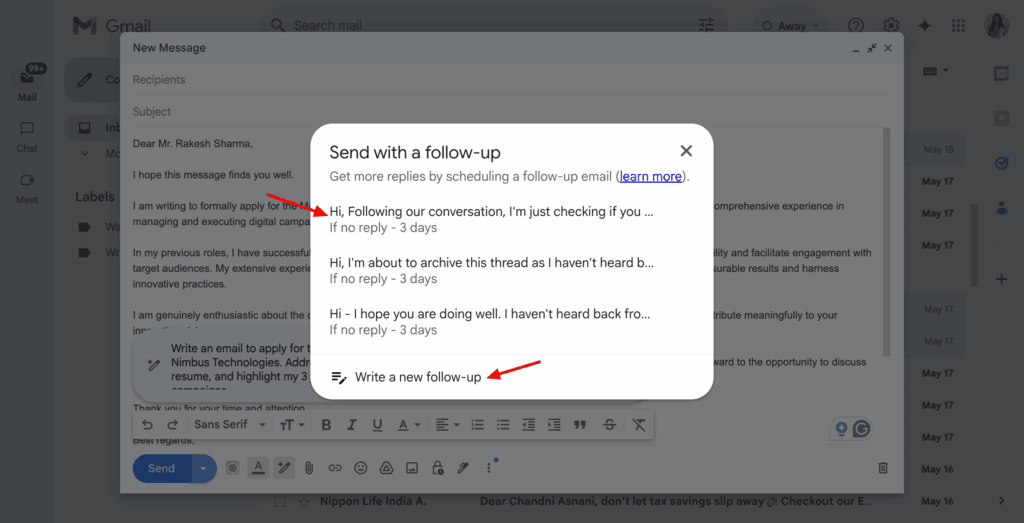Click the Gemini sparkle icon
Viewport: 1024px width, 523px height.
click(924, 25)
